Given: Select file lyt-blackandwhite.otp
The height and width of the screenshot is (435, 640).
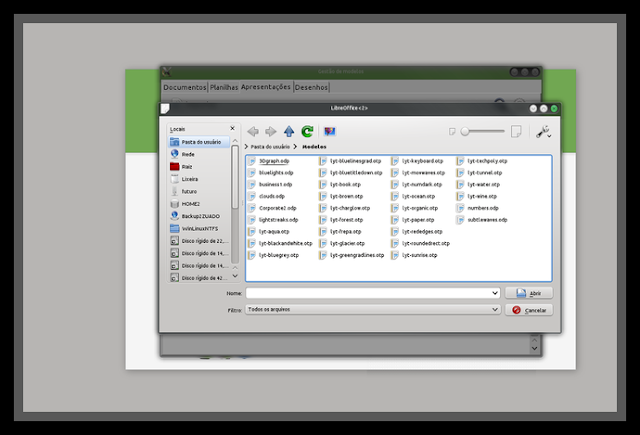Looking at the screenshot, I should pos(280,244).
